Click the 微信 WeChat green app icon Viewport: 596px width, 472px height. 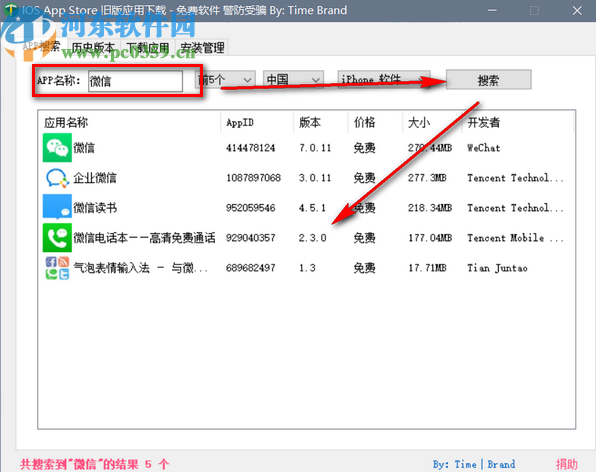[57, 147]
